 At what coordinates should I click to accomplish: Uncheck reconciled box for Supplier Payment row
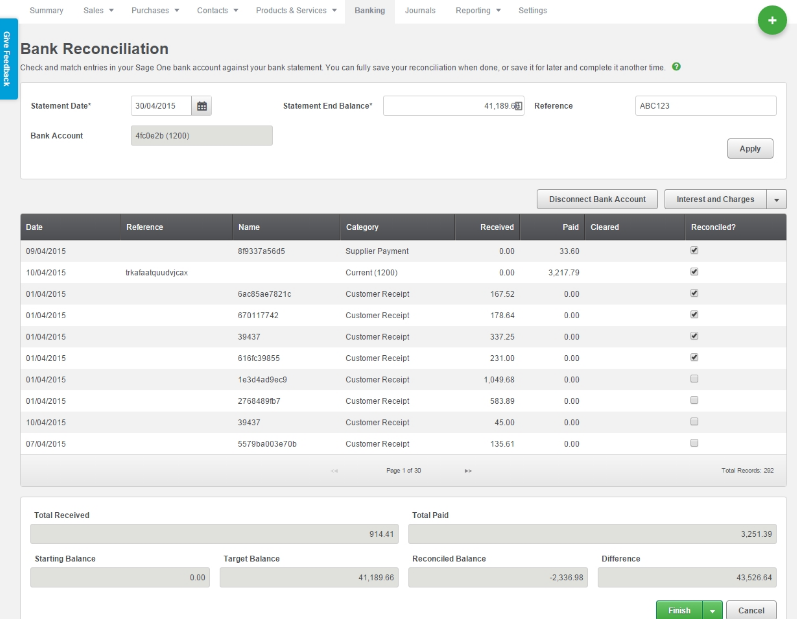click(x=694, y=251)
